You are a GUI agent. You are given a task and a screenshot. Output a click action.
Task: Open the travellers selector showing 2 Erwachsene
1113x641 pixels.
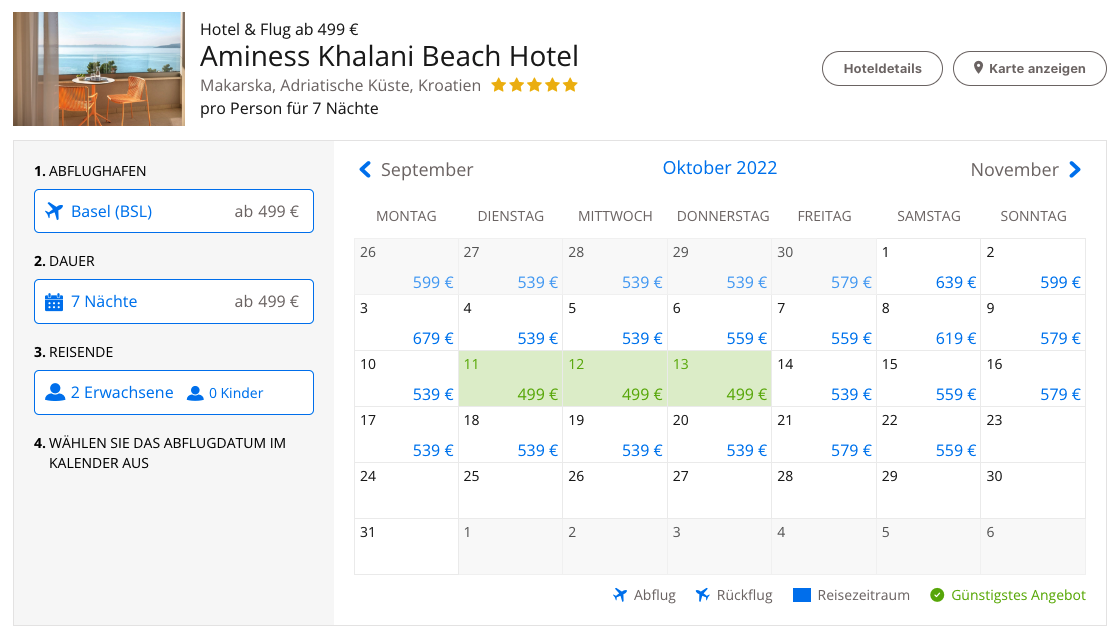pos(174,393)
